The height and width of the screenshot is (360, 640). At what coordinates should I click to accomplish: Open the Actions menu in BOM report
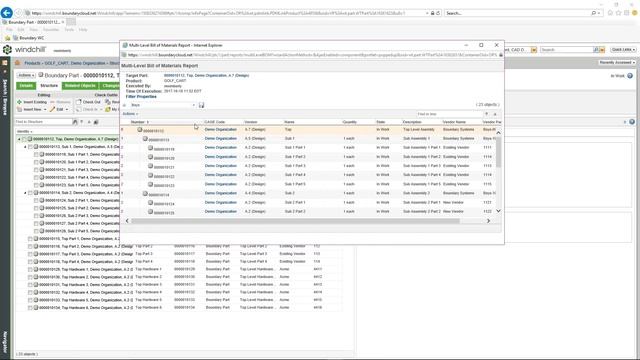pos(130,114)
